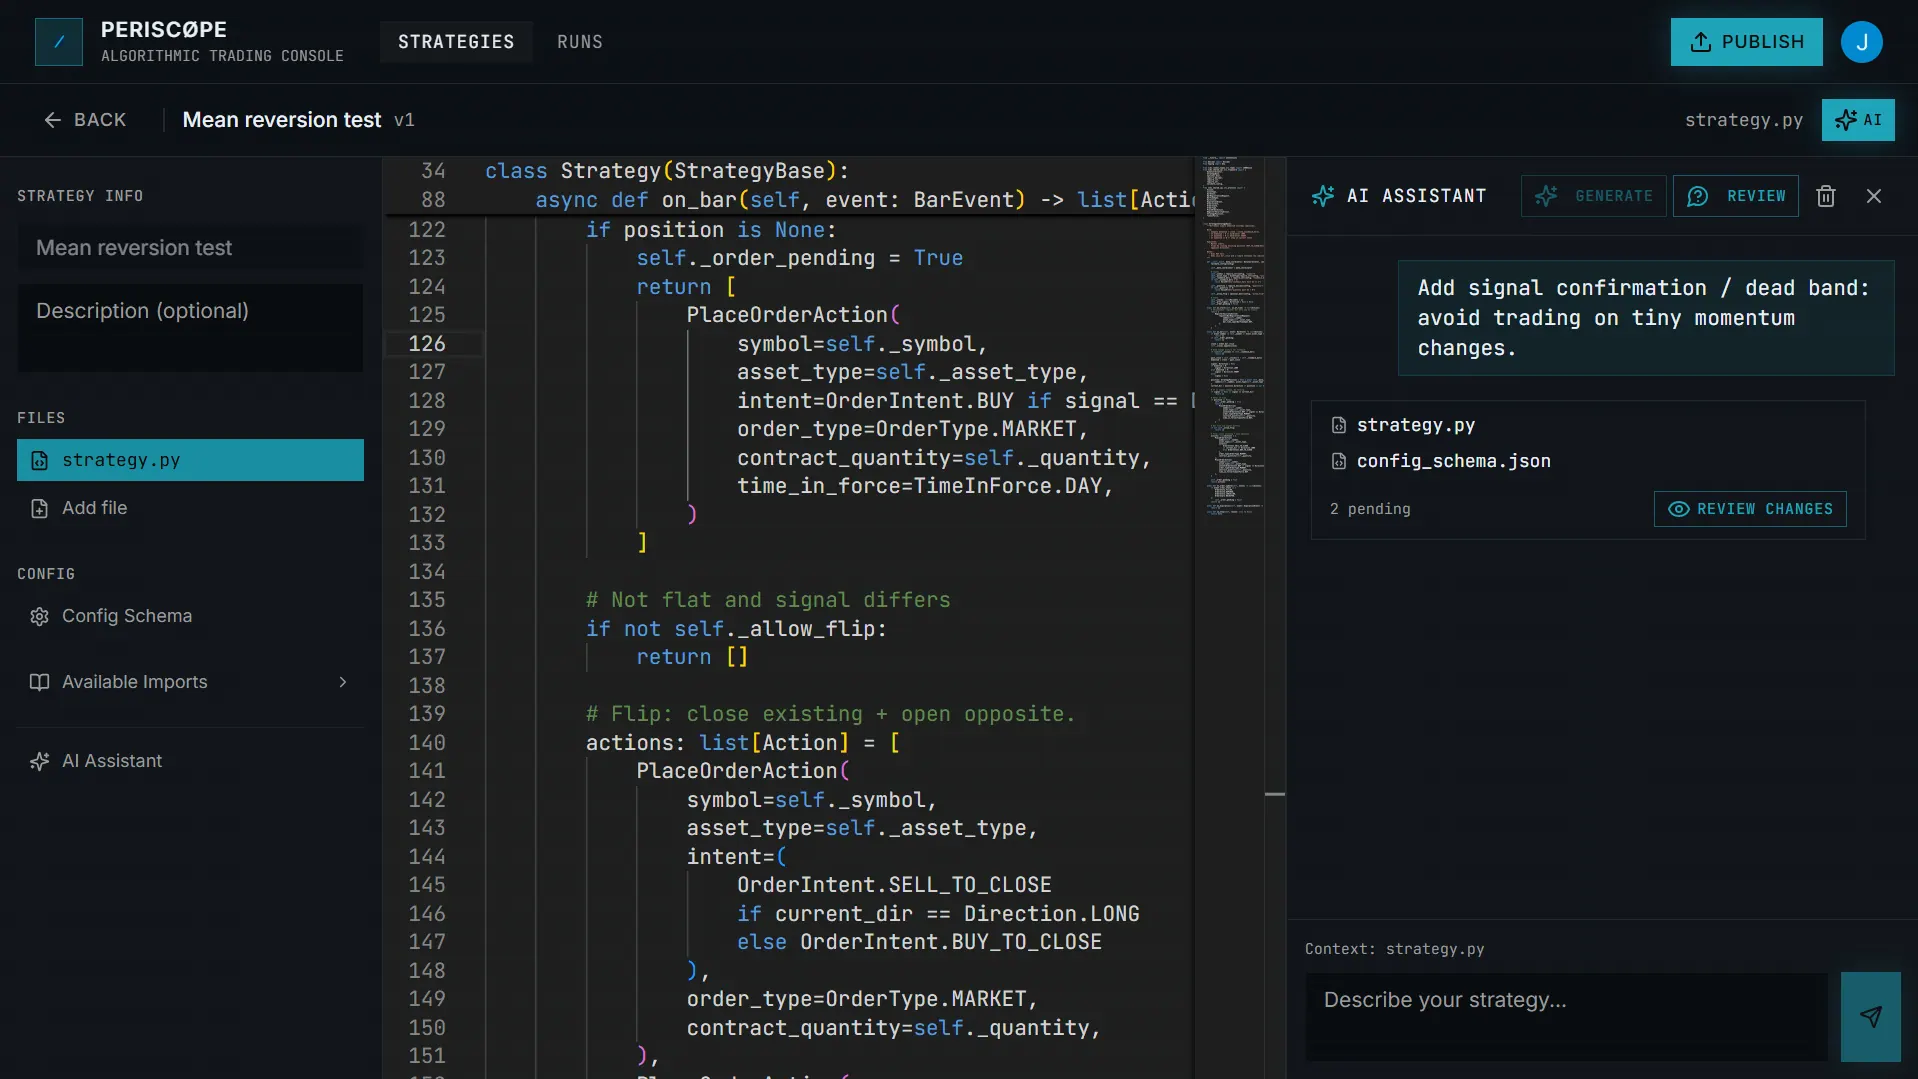This screenshot has height=1079, width=1918.
Task: Focus the Describe your strategy prompt box
Action: point(1566,1017)
